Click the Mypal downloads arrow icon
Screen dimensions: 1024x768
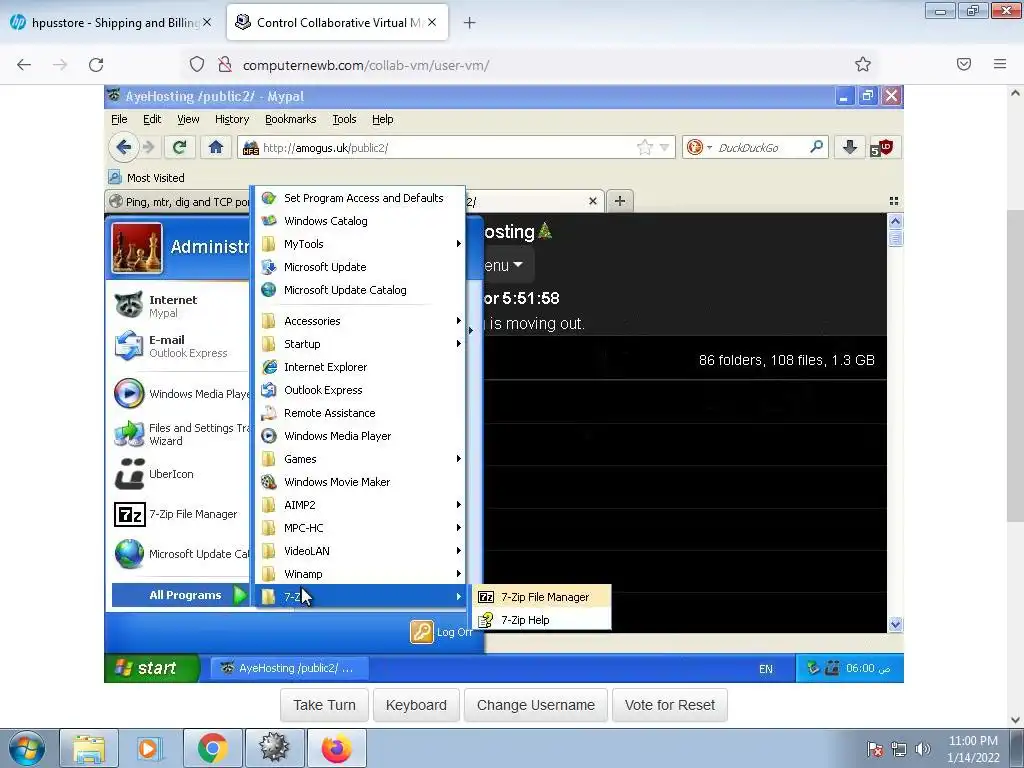[x=850, y=148]
